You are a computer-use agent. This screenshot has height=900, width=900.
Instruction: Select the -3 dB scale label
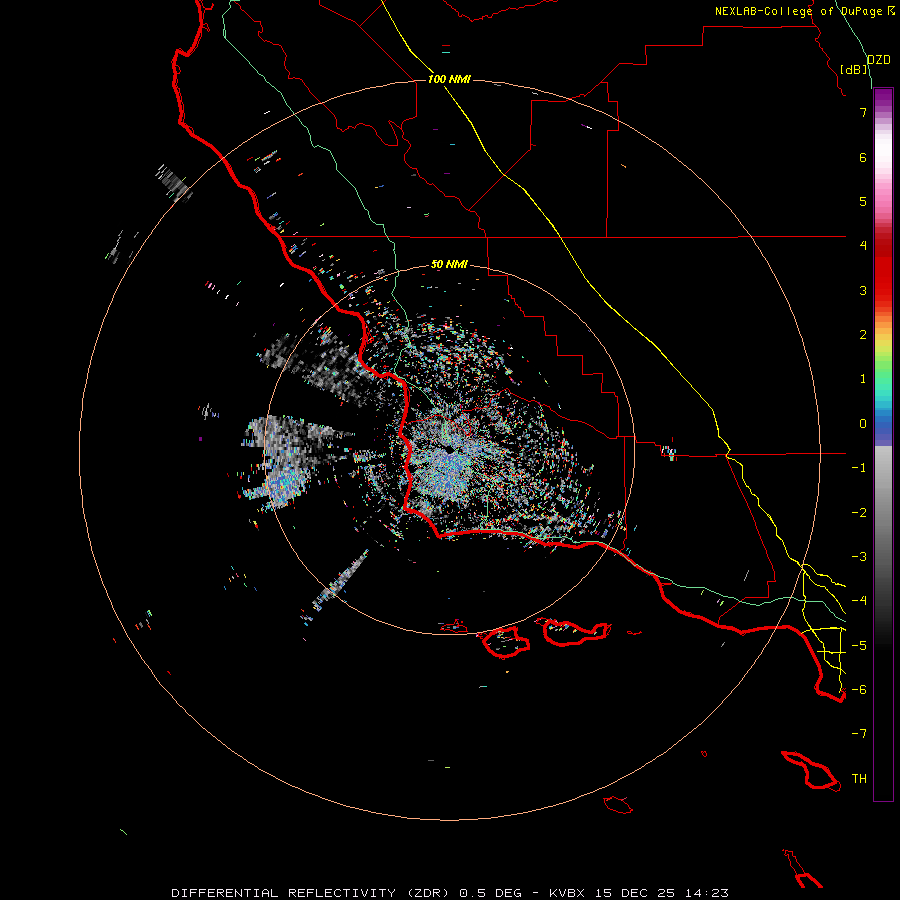click(x=859, y=557)
